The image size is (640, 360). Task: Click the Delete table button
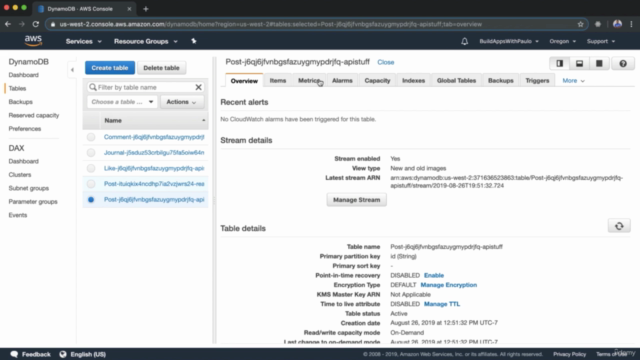click(161, 68)
